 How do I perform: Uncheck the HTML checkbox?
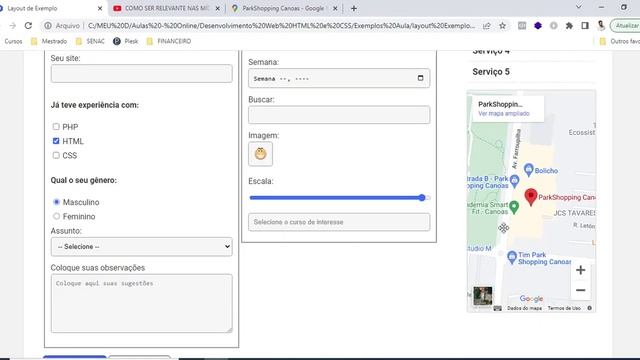point(56,141)
